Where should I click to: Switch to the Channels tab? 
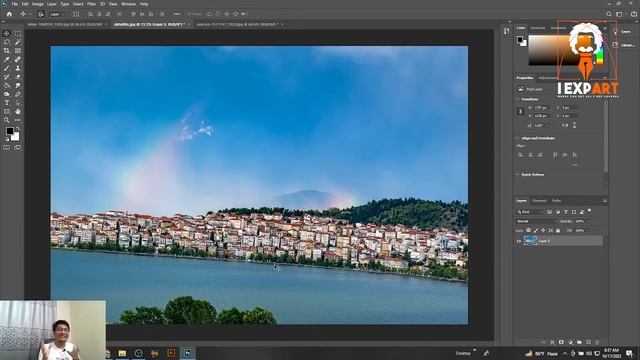539,201
